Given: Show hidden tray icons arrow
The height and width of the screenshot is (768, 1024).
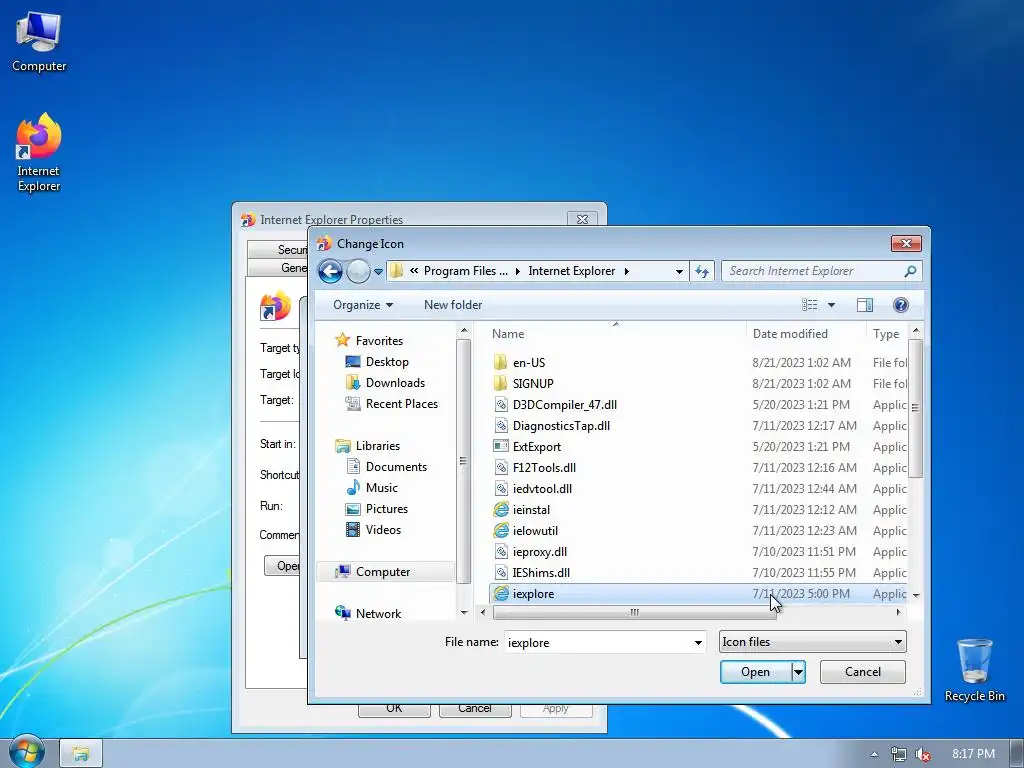Looking at the screenshot, I should (874, 754).
